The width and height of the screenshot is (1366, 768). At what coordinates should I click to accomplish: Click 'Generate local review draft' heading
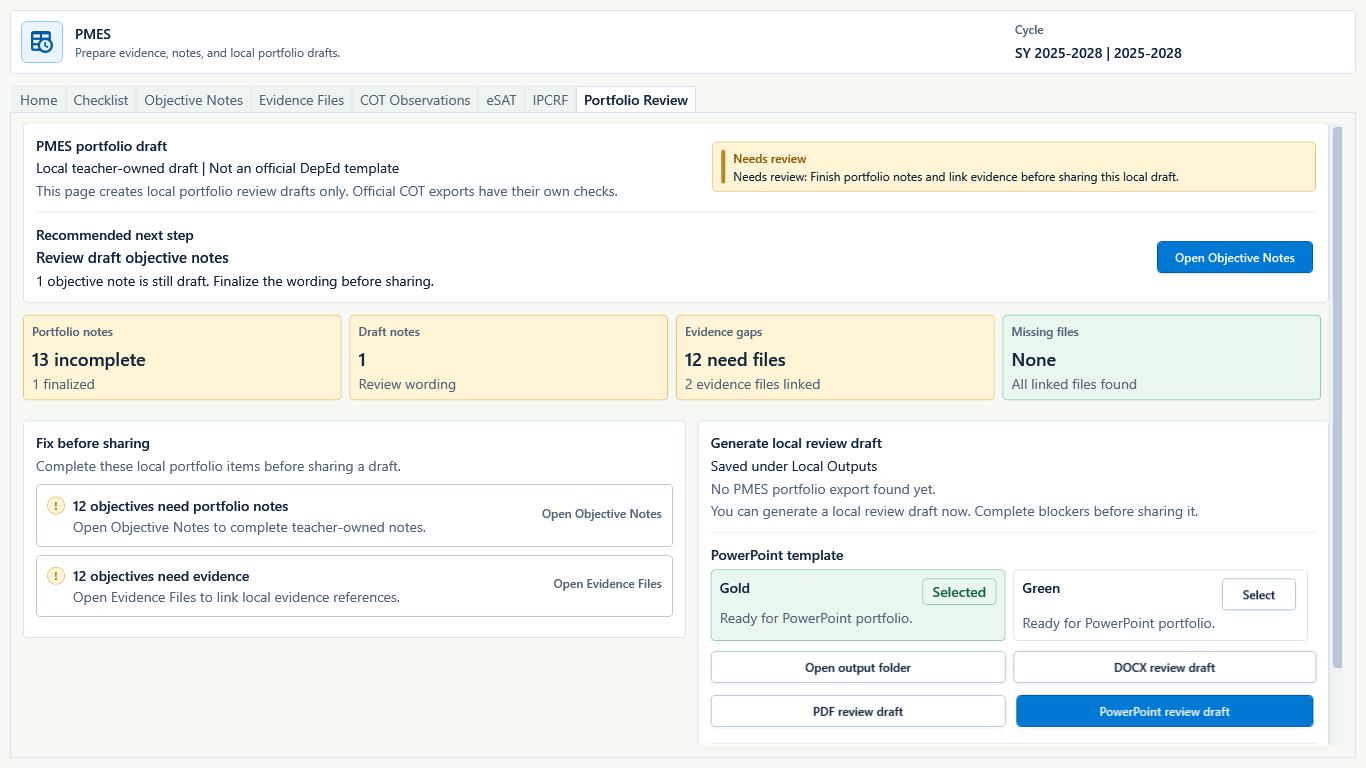[796, 443]
